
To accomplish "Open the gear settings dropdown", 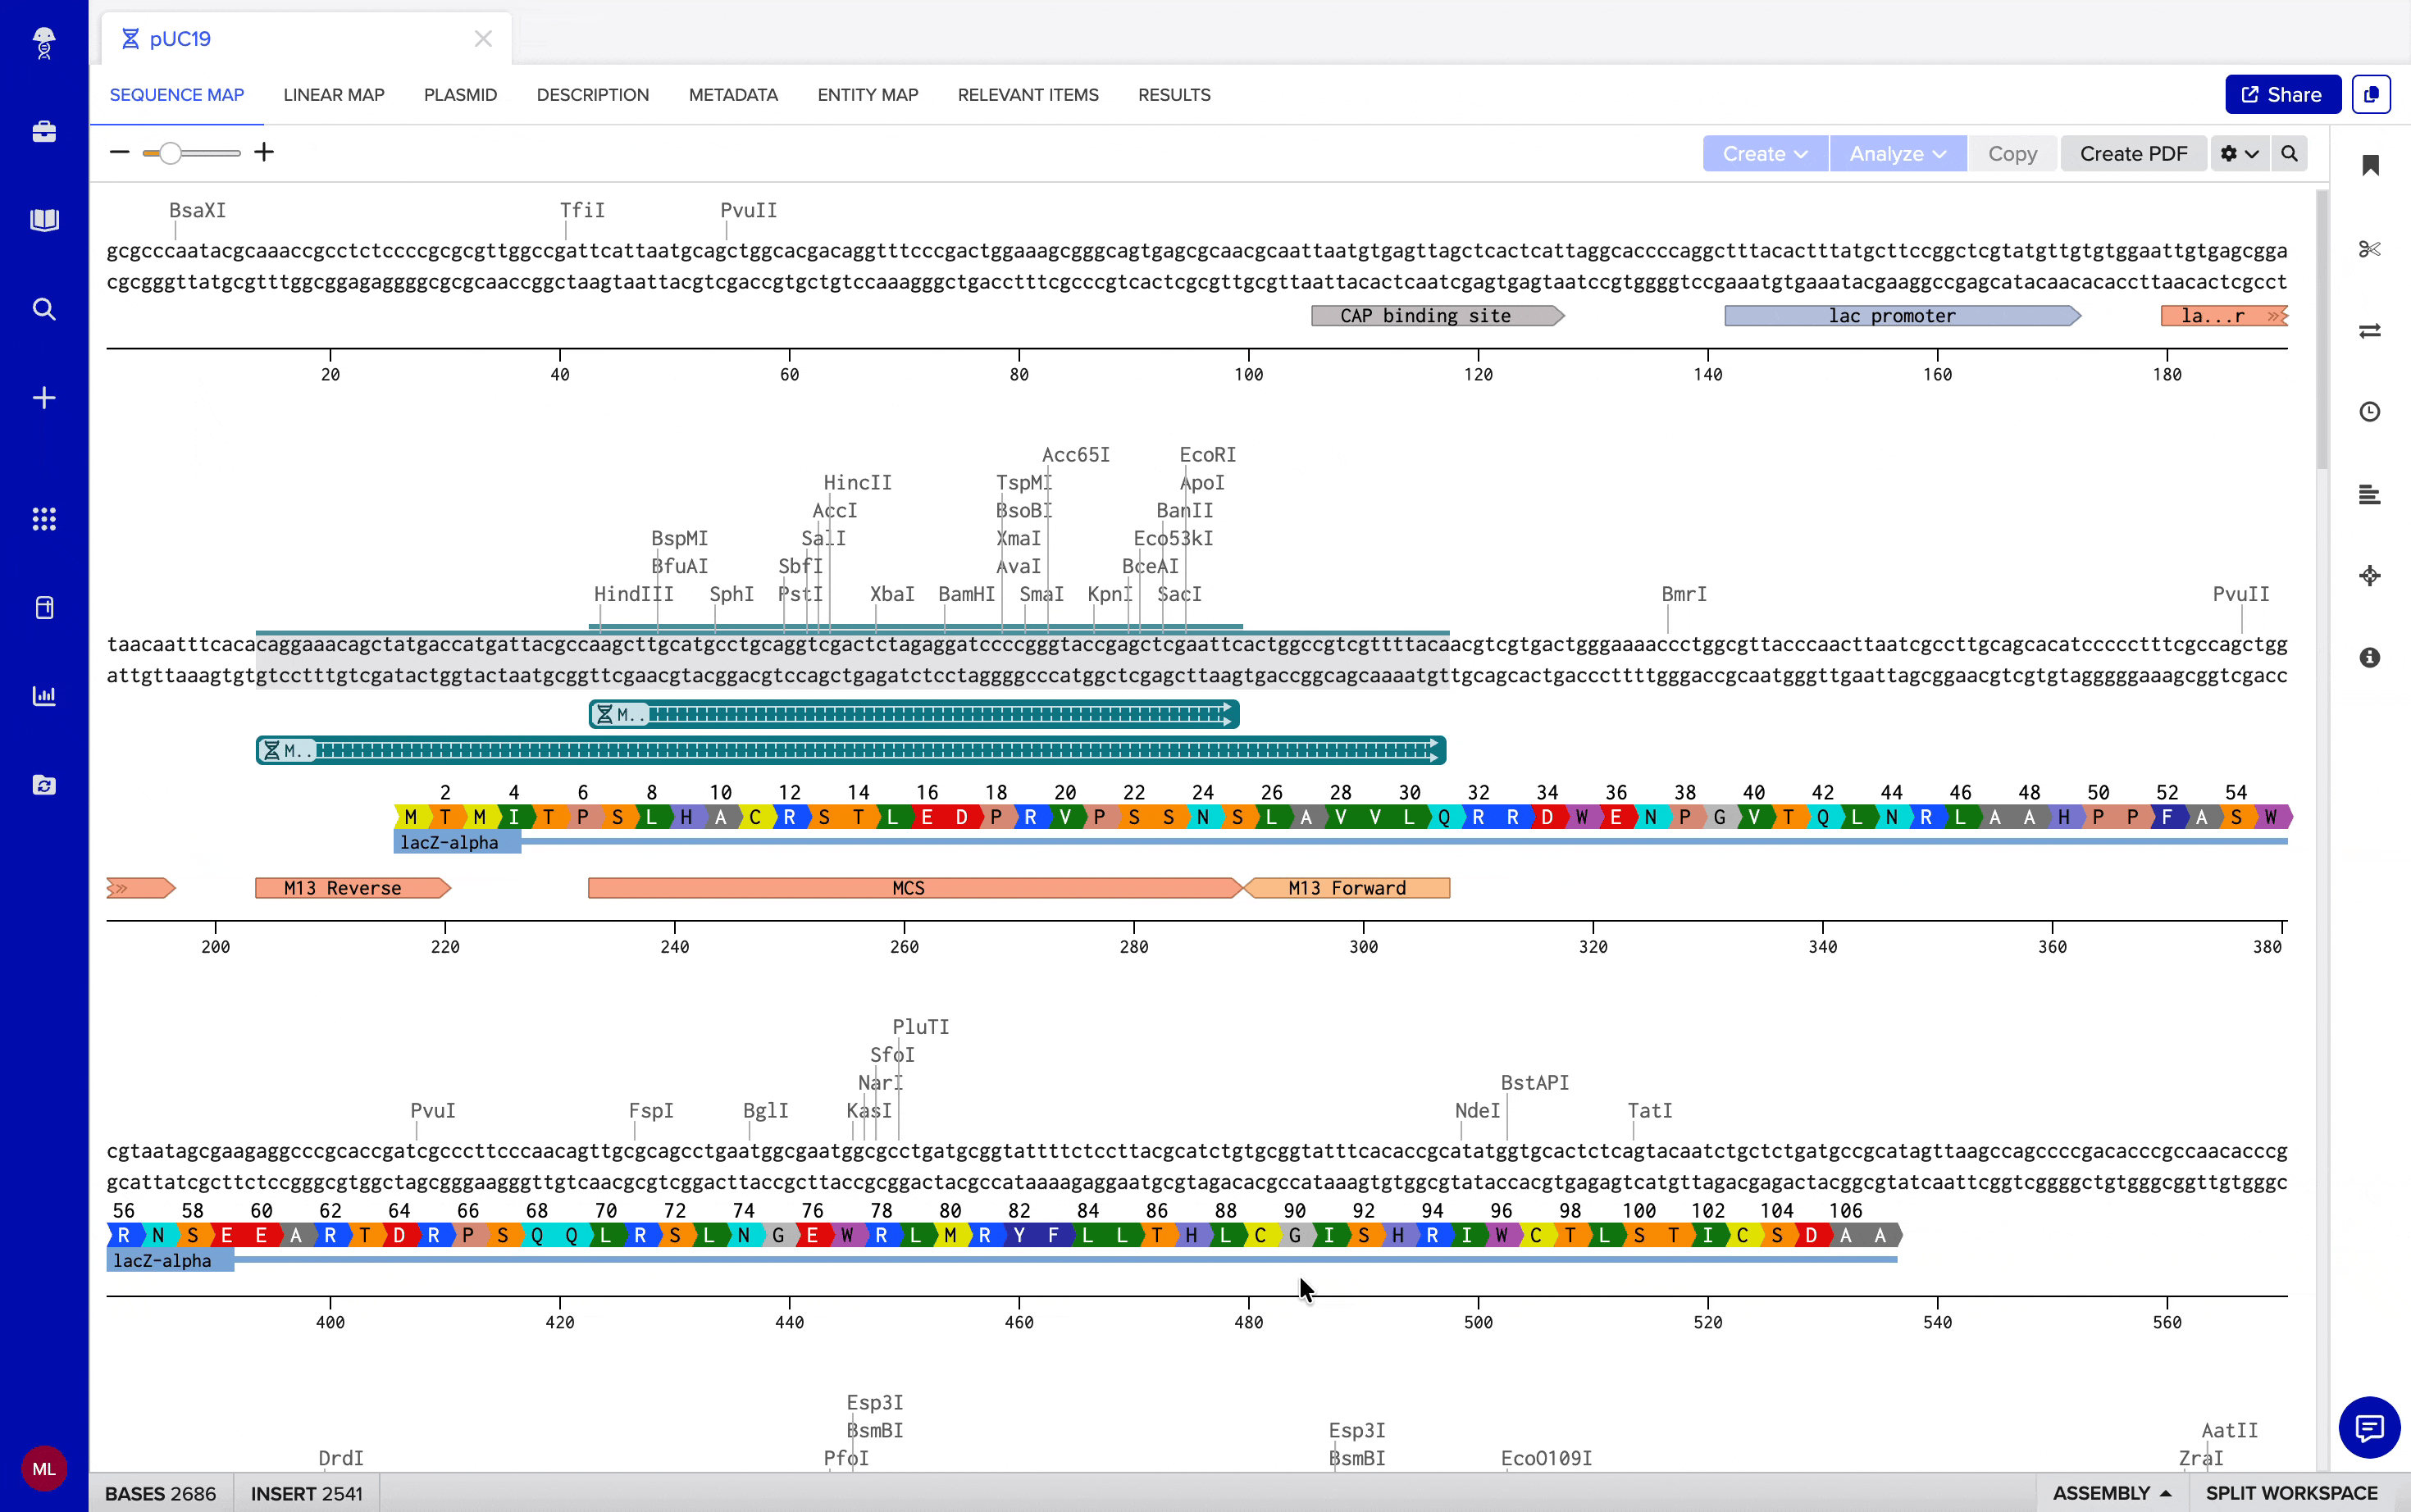I will (2239, 153).
